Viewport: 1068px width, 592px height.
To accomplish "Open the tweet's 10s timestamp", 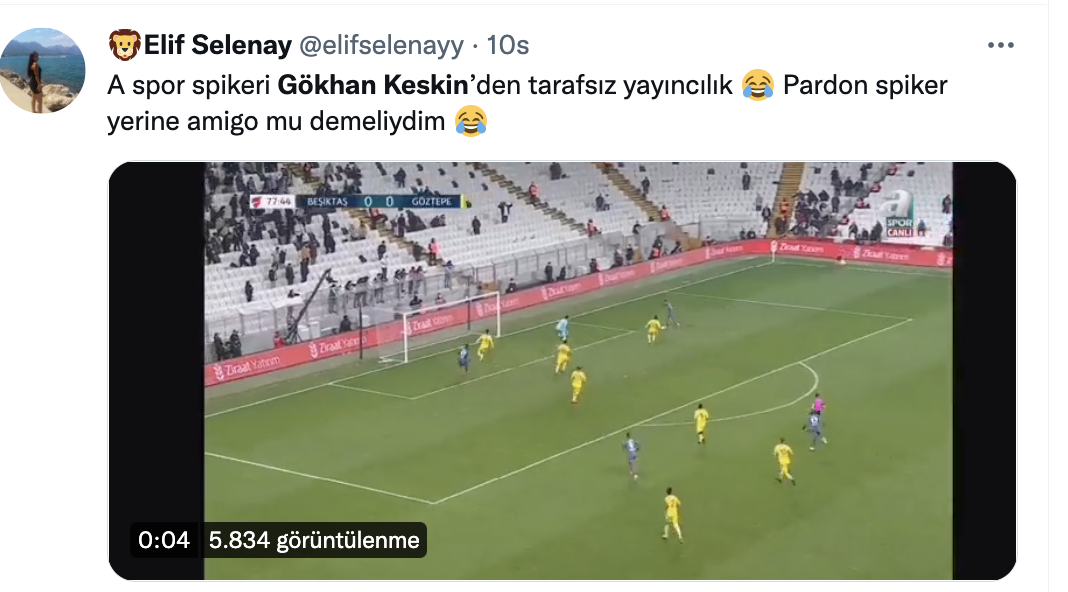I will [507, 45].
